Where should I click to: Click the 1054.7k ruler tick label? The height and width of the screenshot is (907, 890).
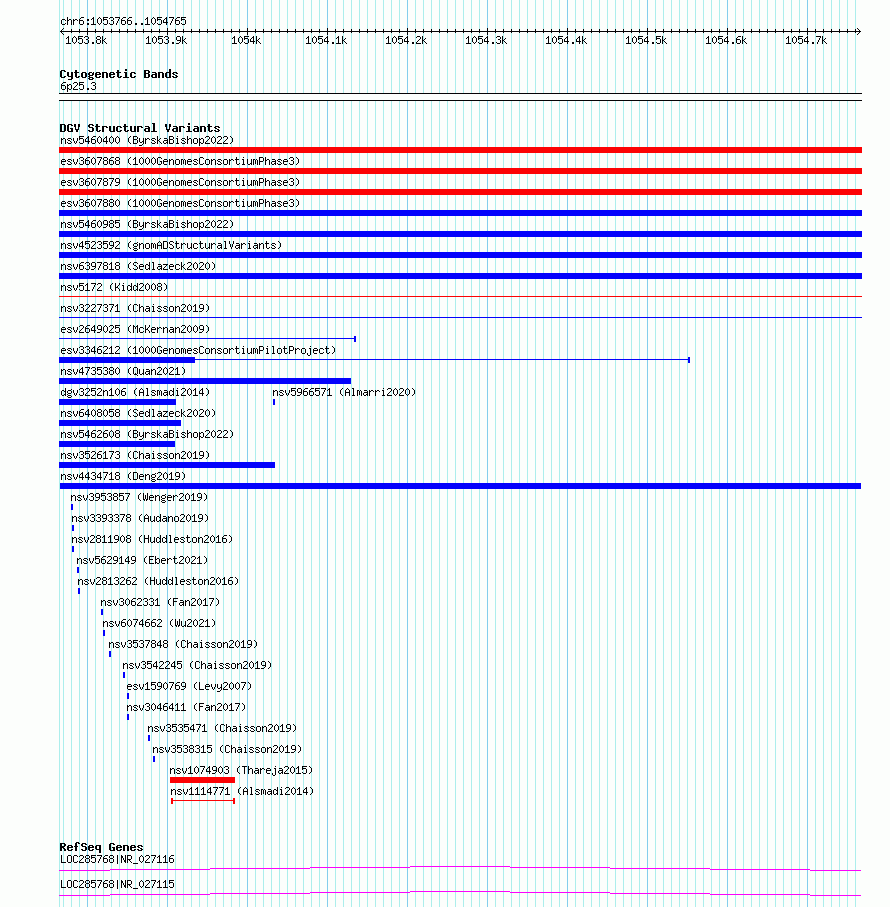pos(806,40)
